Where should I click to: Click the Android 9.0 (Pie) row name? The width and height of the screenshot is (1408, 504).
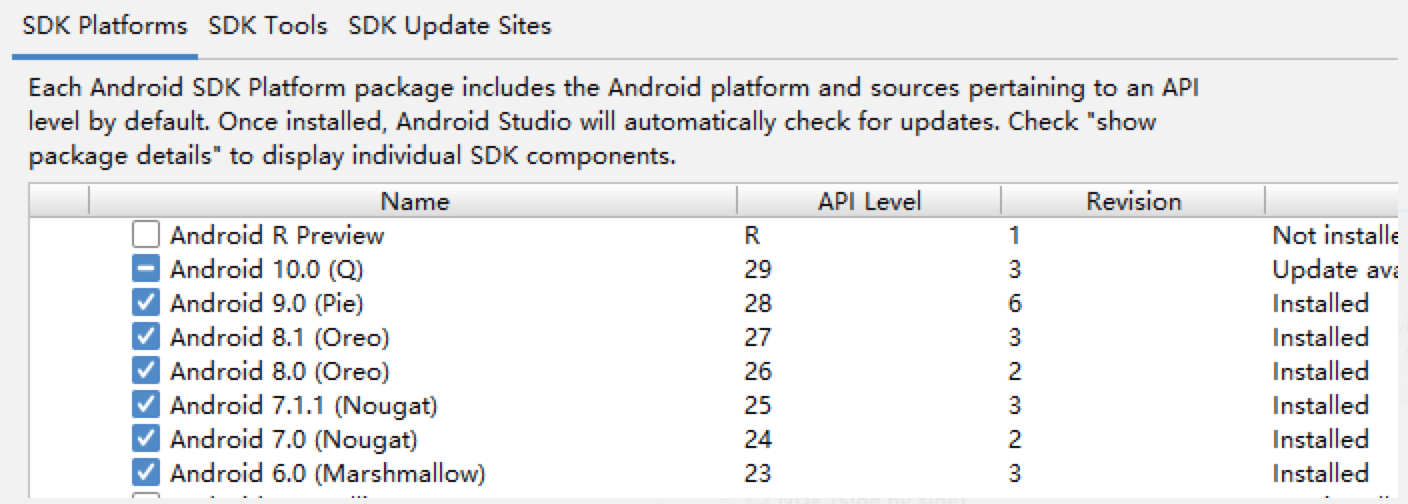(266, 304)
